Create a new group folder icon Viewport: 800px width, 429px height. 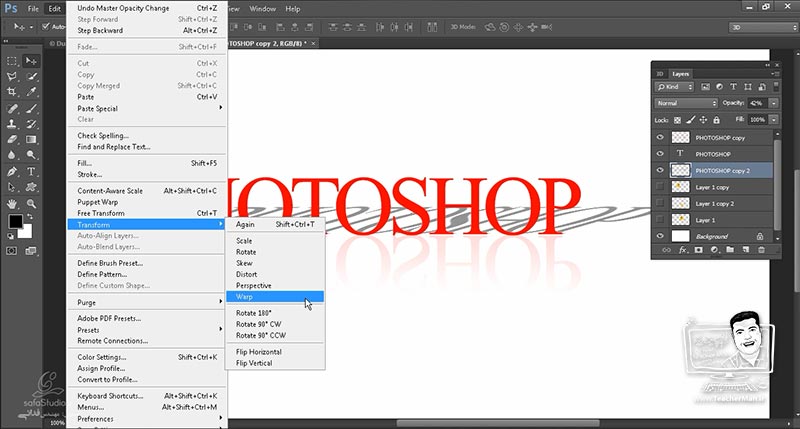730,250
